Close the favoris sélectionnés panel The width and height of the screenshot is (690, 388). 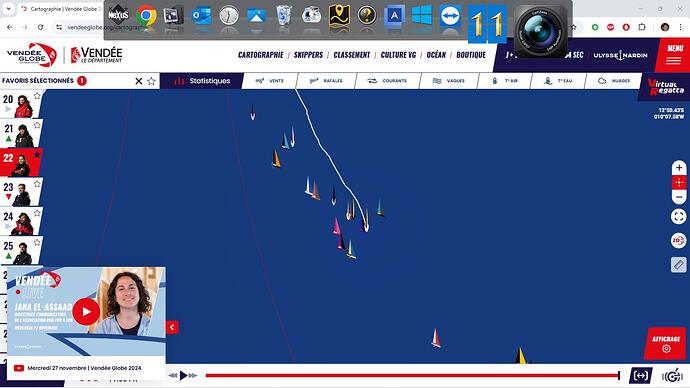[139, 81]
